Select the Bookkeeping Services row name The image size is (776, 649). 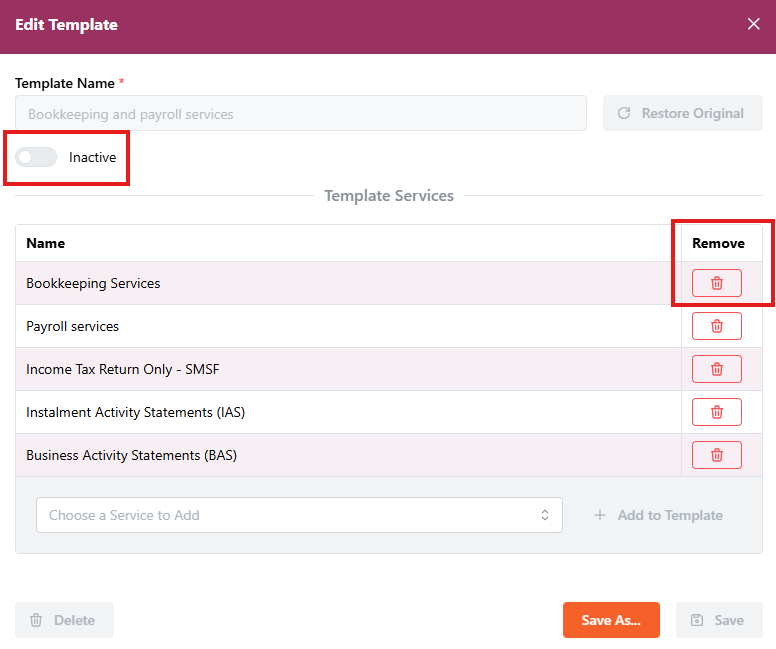click(x=93, y=283)
